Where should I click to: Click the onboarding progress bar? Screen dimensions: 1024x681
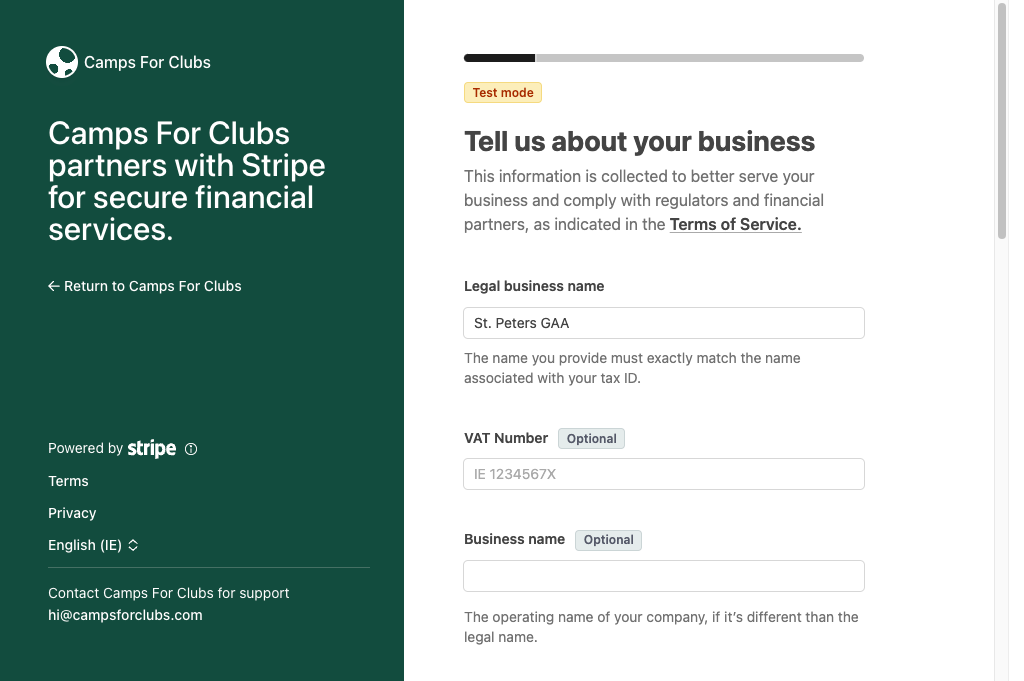[x=664, y=58]
